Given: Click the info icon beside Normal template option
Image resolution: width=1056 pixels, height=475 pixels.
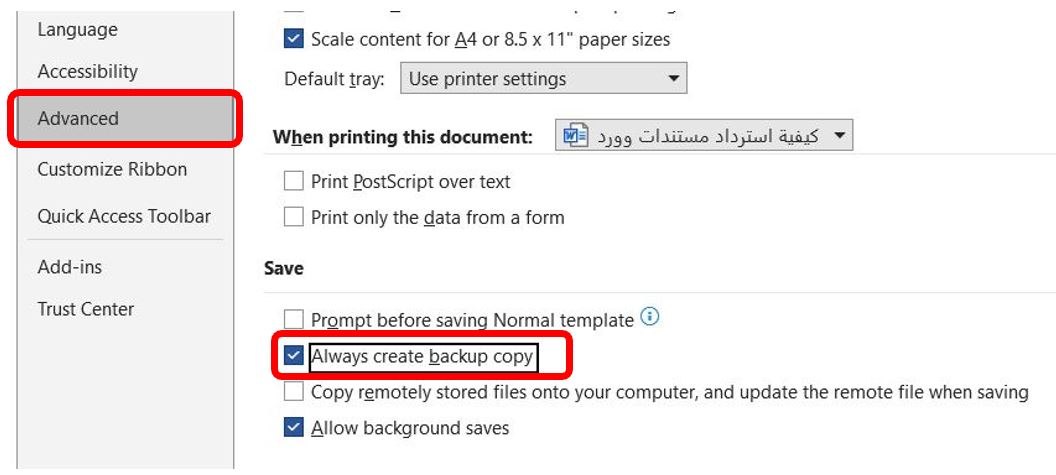Looking at the screenshot, I should [650, 318].
